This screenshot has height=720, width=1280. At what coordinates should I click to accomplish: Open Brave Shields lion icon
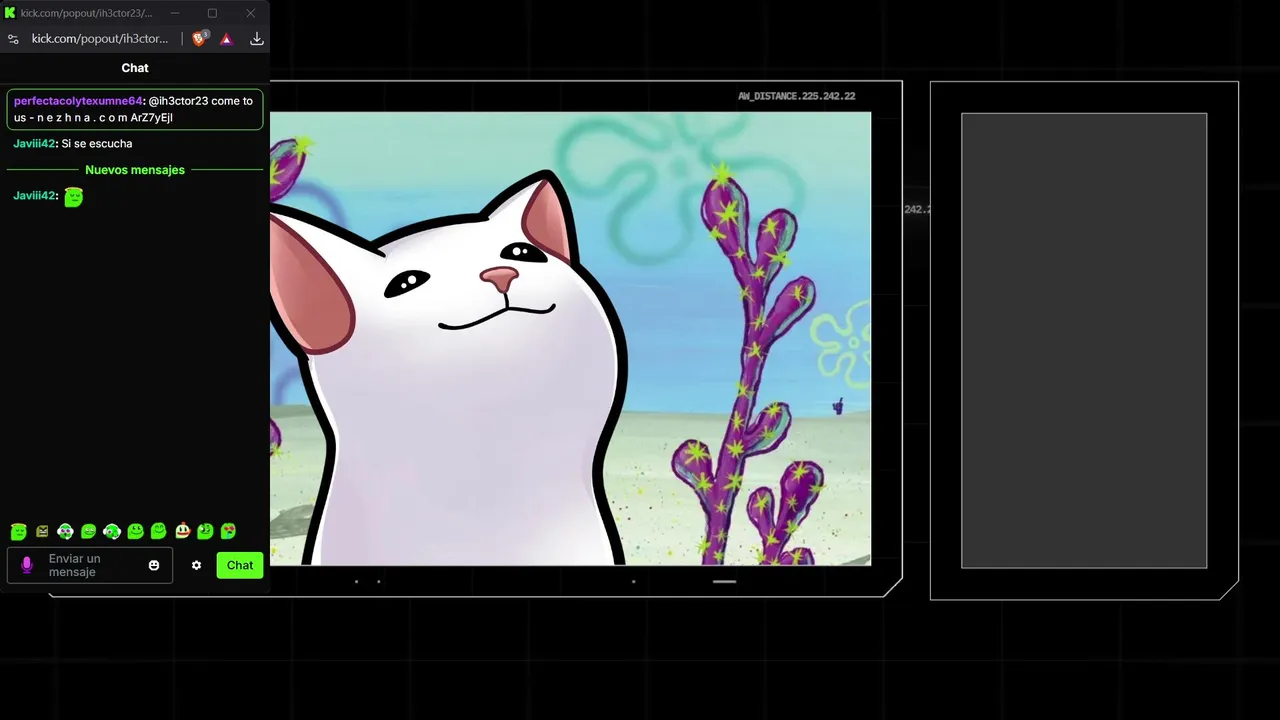pos(199,38)
